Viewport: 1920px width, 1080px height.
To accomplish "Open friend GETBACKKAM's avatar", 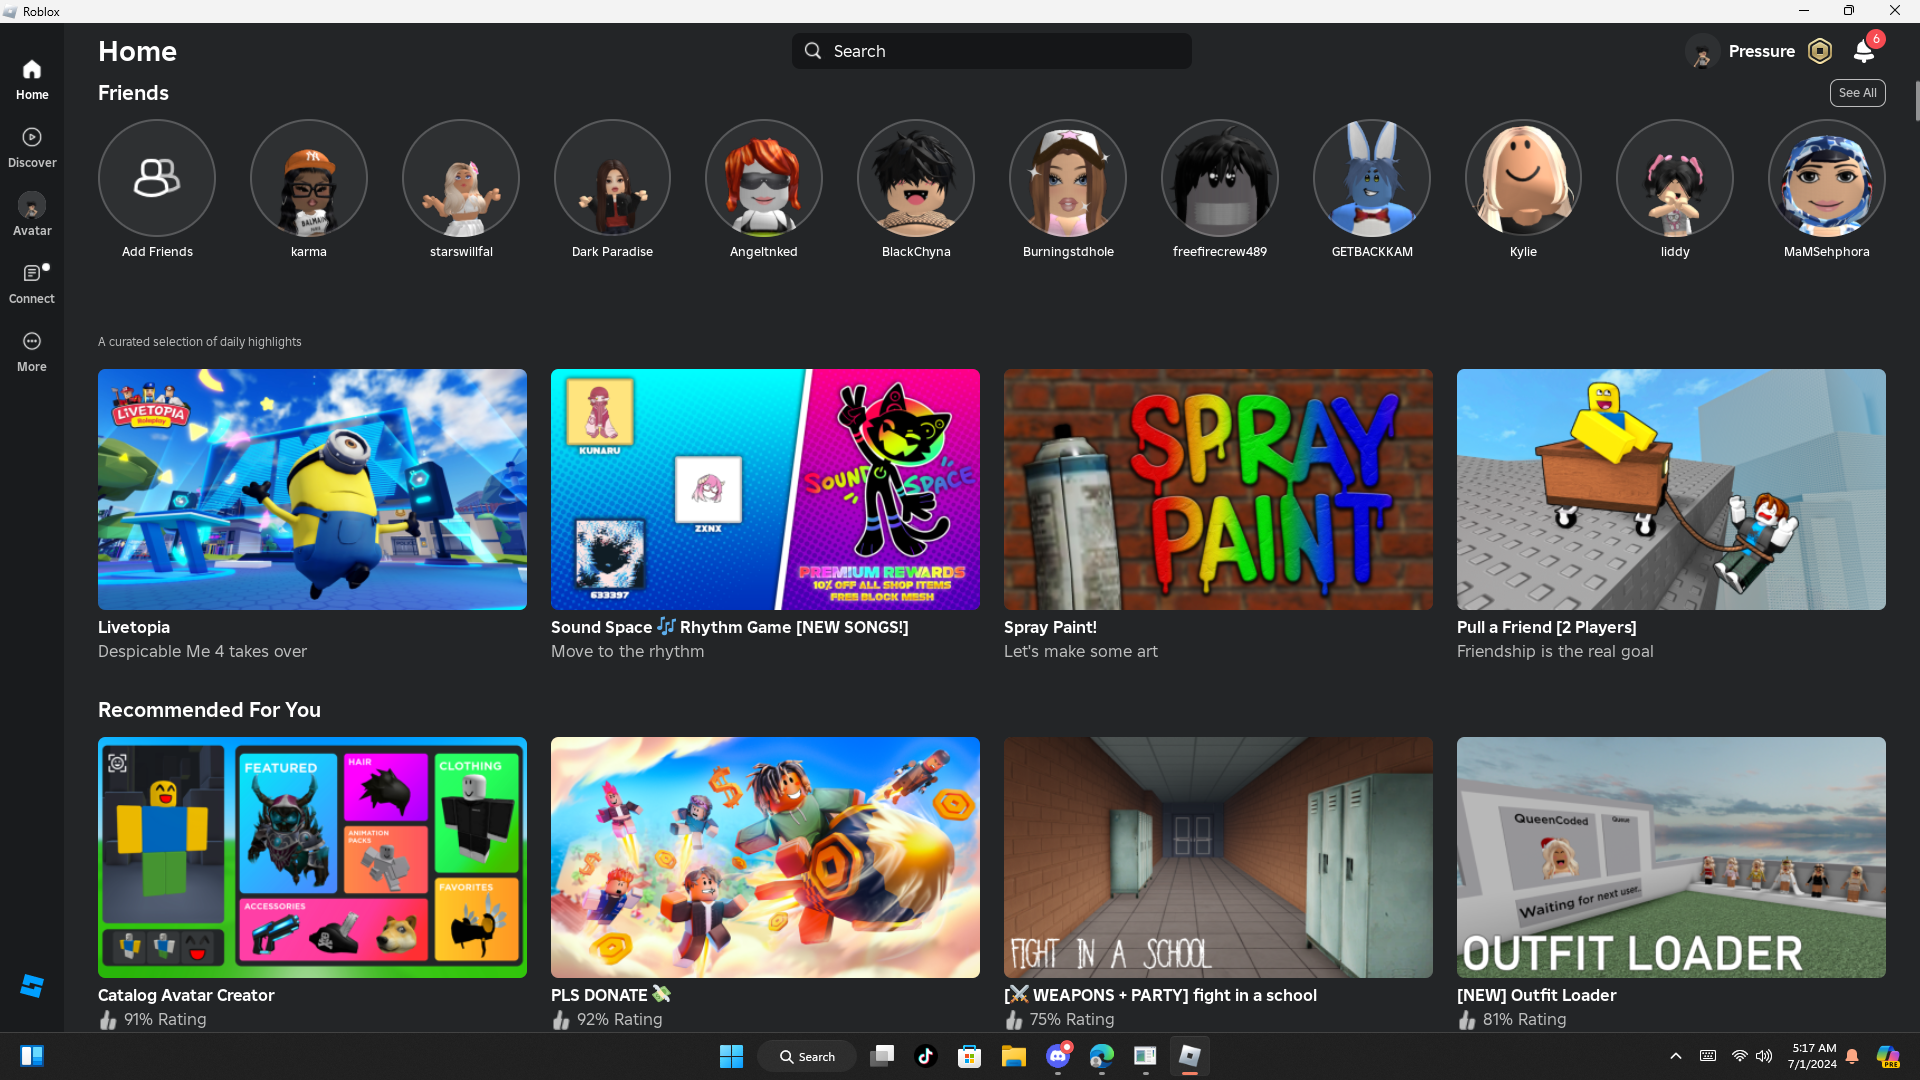I will point(1372,178).
